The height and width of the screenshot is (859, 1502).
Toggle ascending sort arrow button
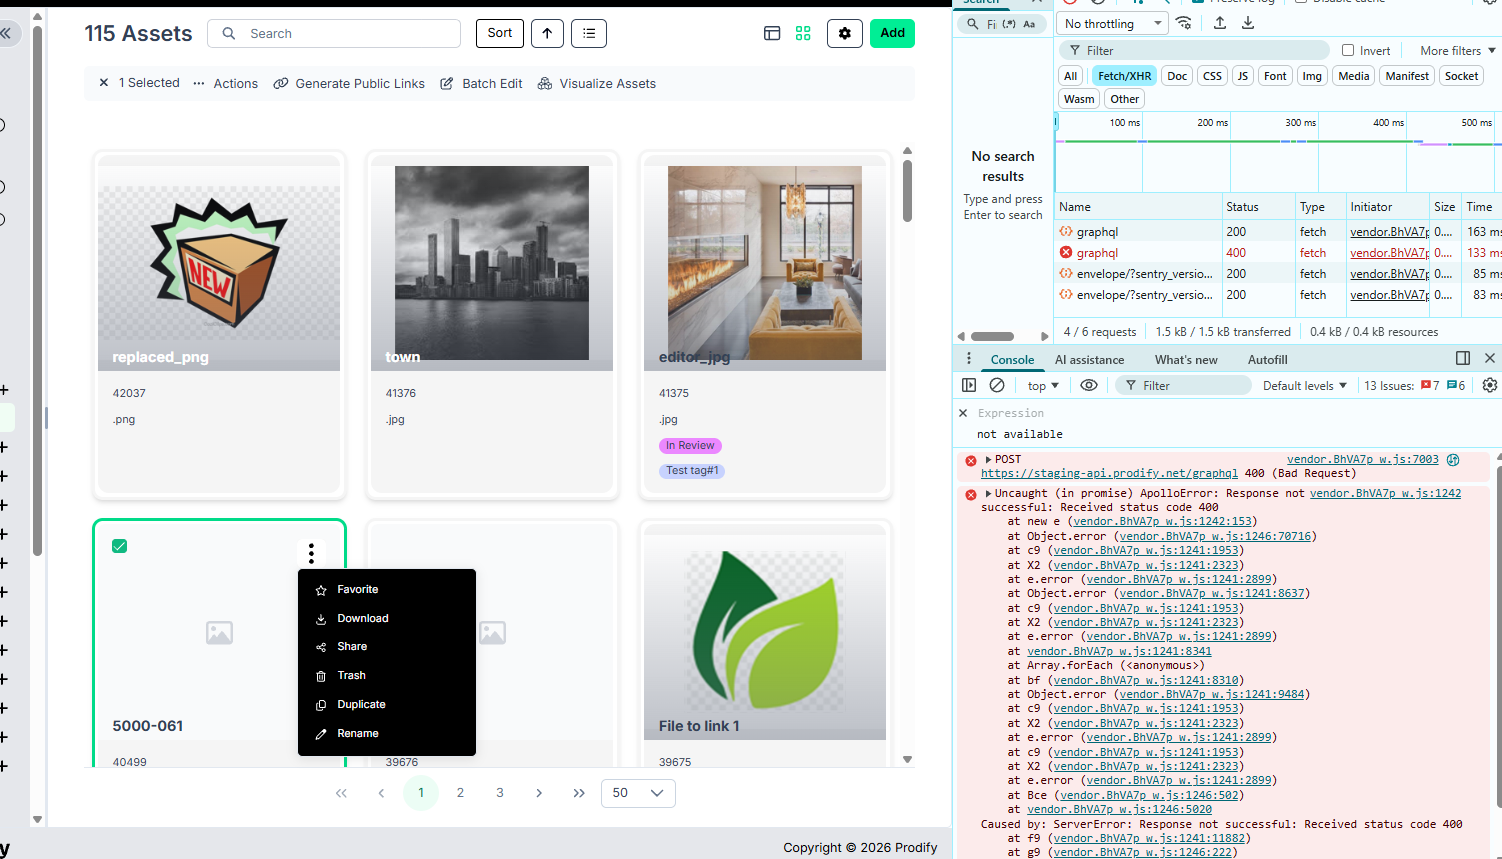[x=547, y=33]
